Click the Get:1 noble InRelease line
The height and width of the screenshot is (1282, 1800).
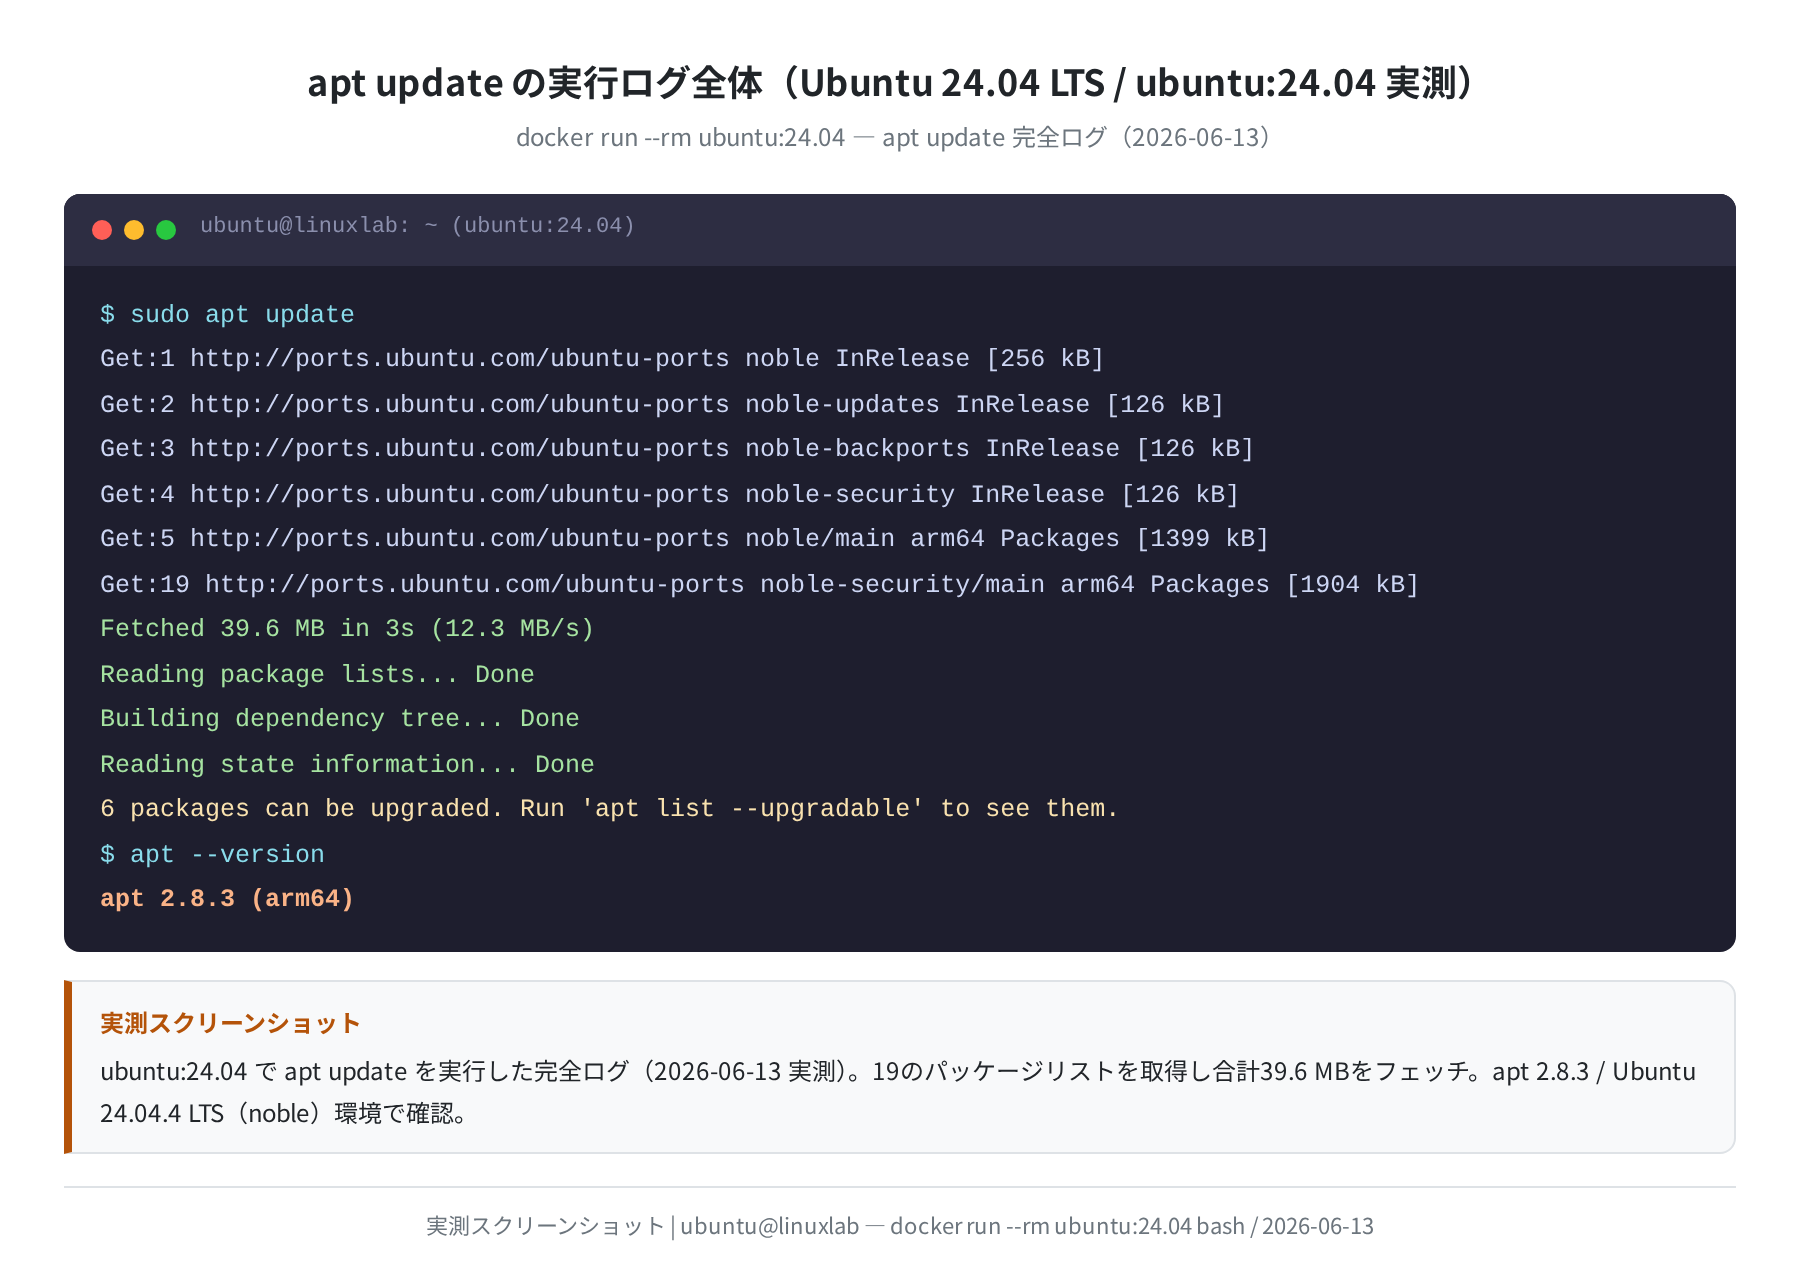click(602, 359)
